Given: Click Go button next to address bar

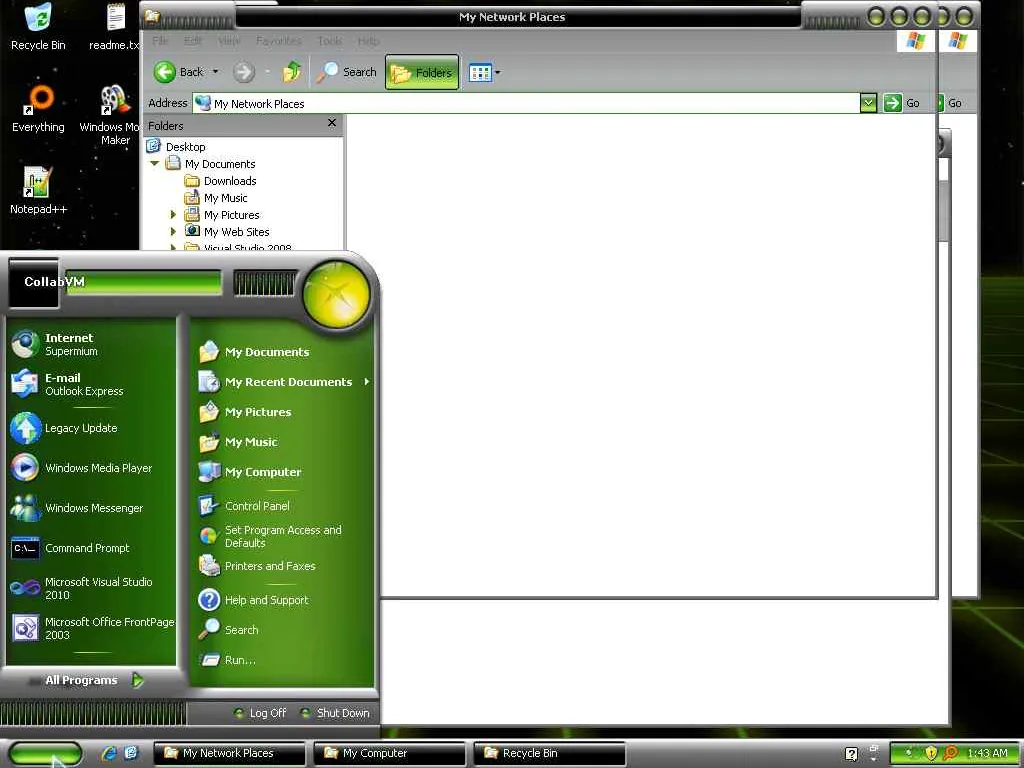Looking at the screenshot, I should coord(902,103).
